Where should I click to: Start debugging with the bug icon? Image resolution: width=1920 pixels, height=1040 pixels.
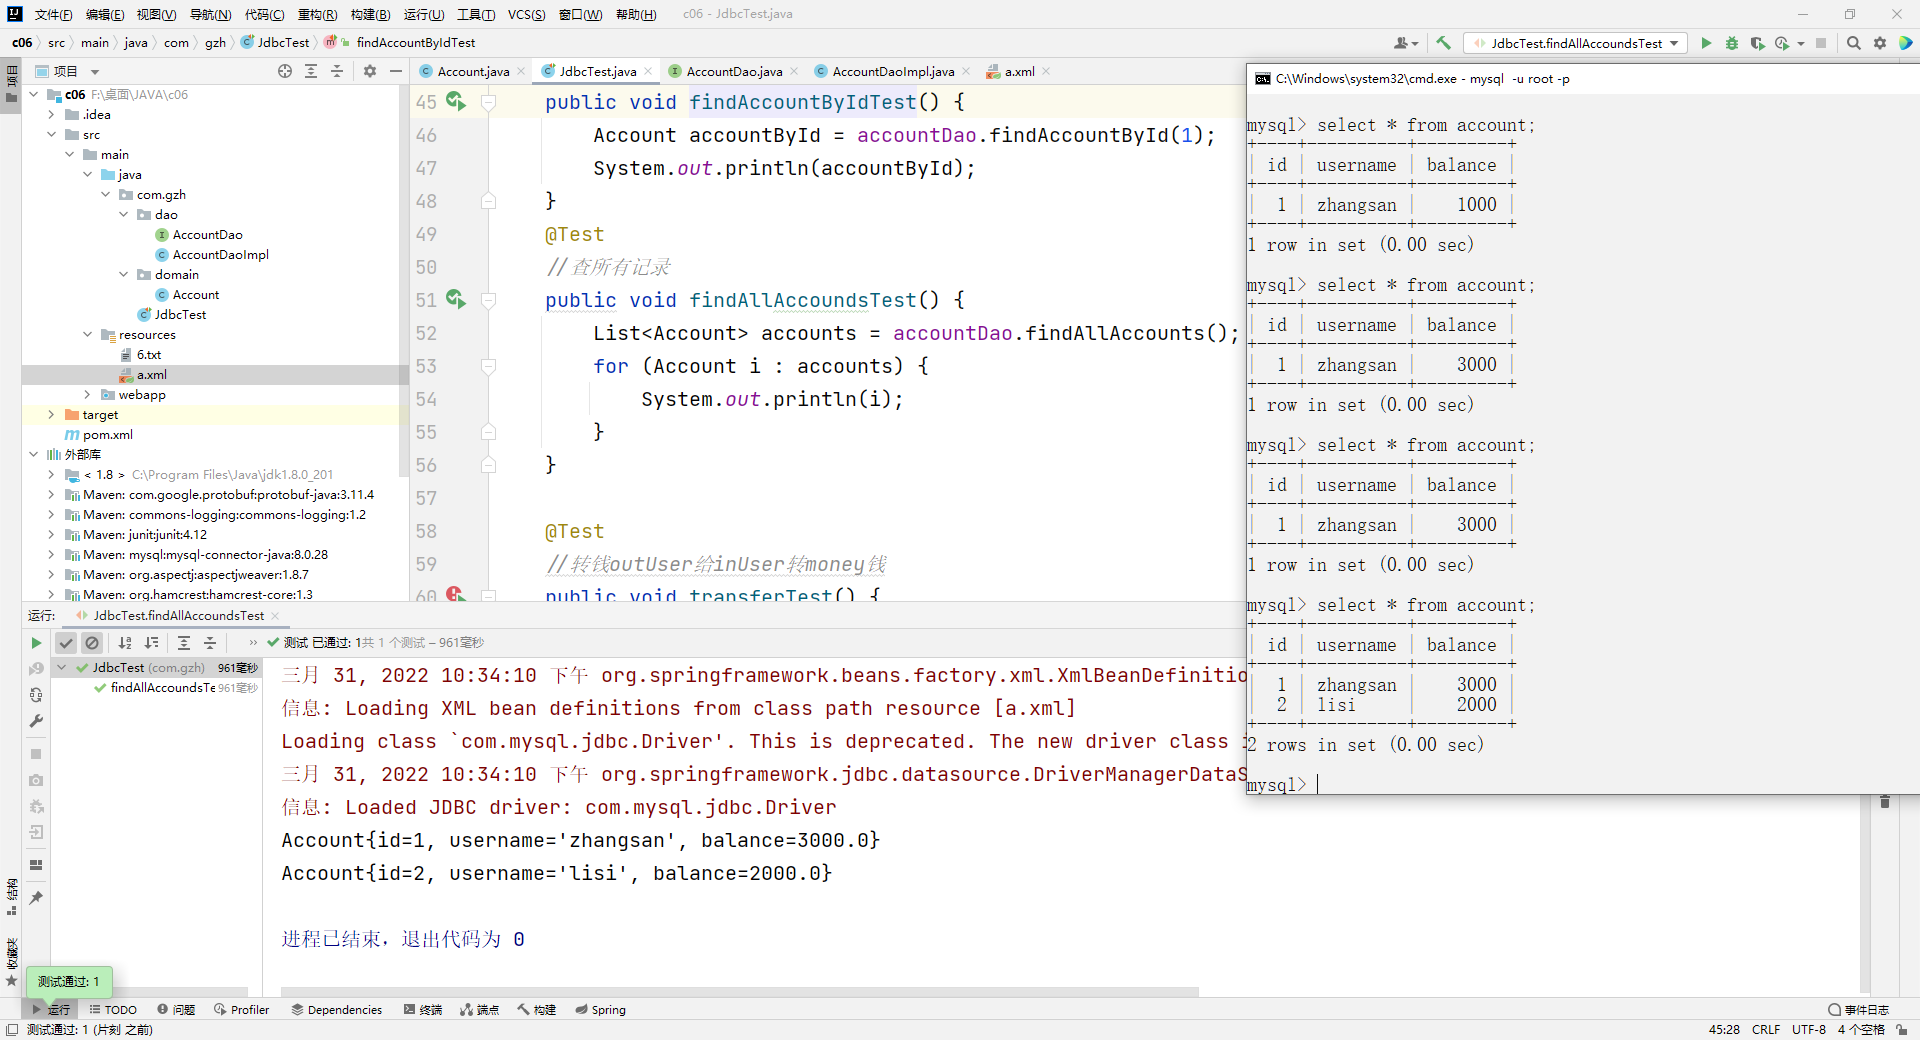(1732, 43)
